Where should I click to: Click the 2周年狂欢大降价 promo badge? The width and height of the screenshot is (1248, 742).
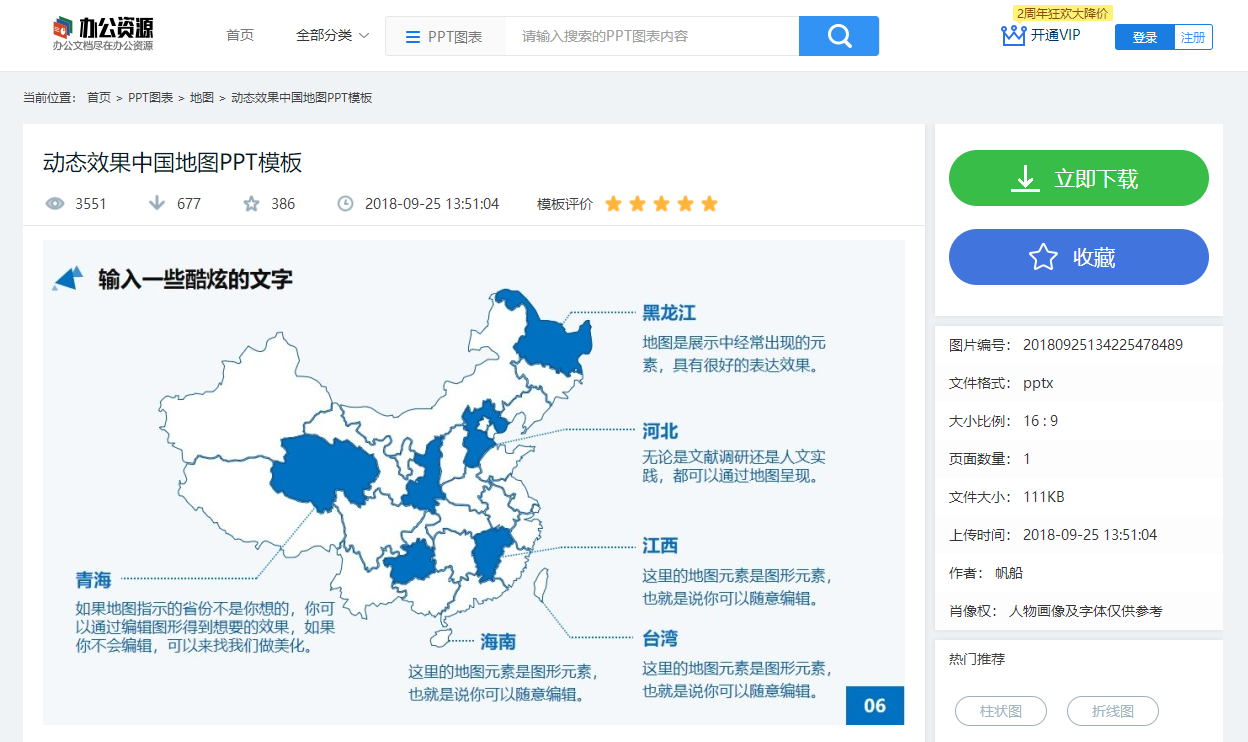click(x=1062, y=14)
